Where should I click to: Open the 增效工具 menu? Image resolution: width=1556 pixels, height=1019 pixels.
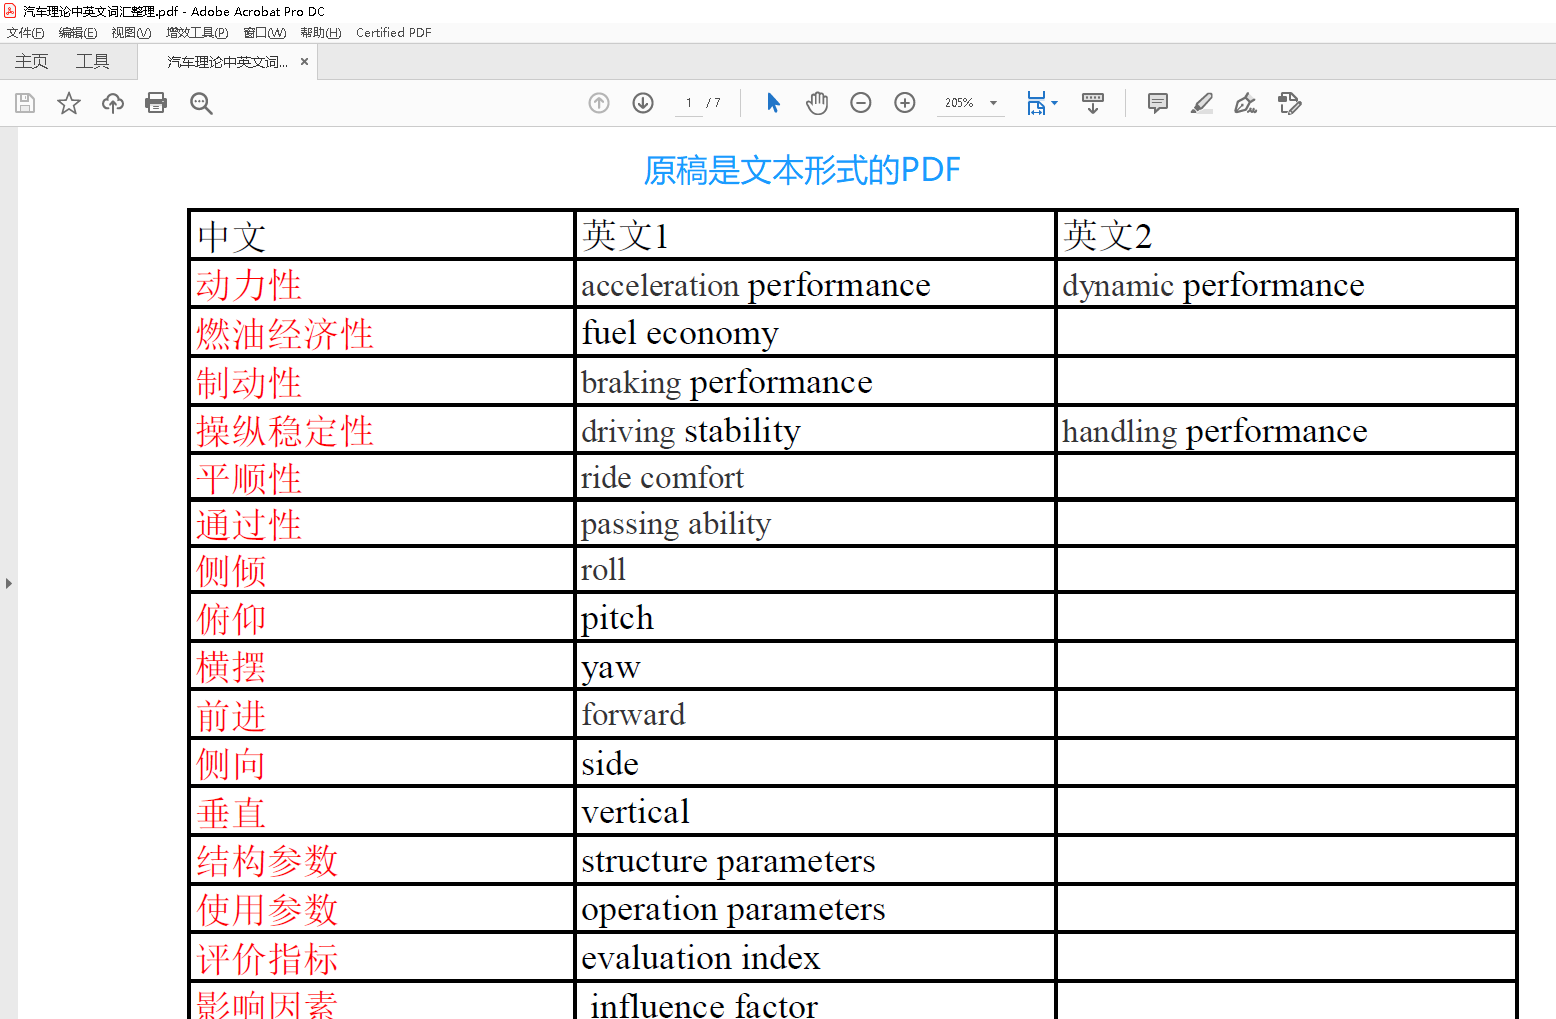(x=197, y=33)
